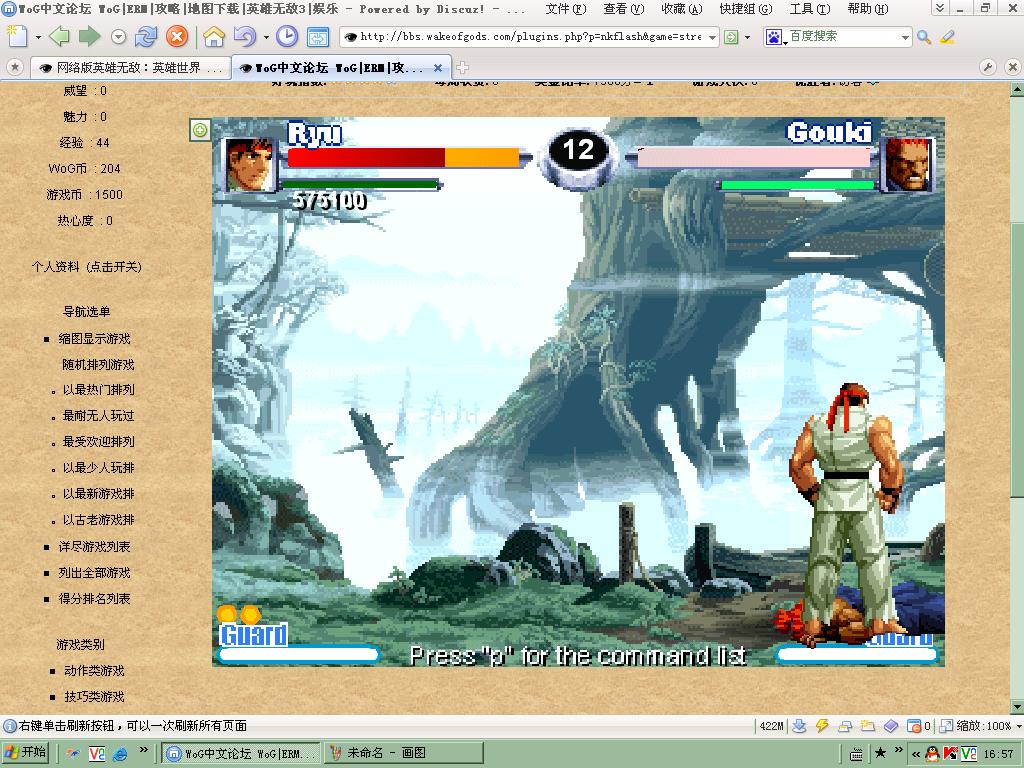1024x768 pixels.
Task: Open the 列出全部游戏 link
Action: click(x=94, y=573)
